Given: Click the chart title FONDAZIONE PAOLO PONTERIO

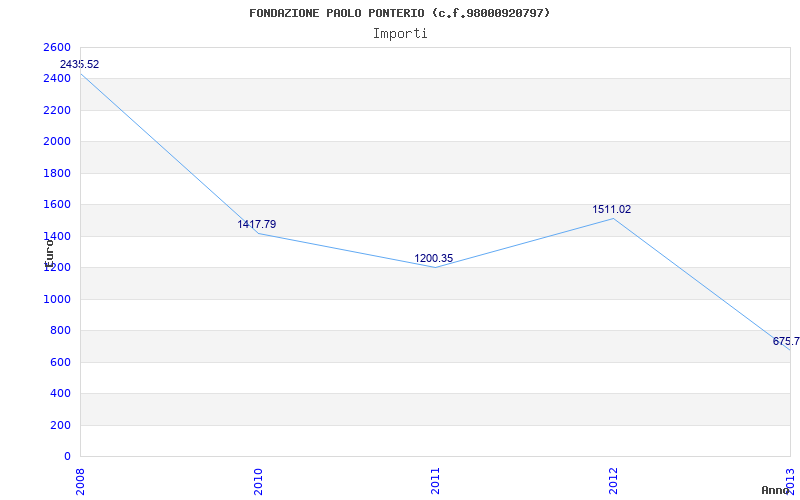Looking at the screenshot, I should click(399, 13).
